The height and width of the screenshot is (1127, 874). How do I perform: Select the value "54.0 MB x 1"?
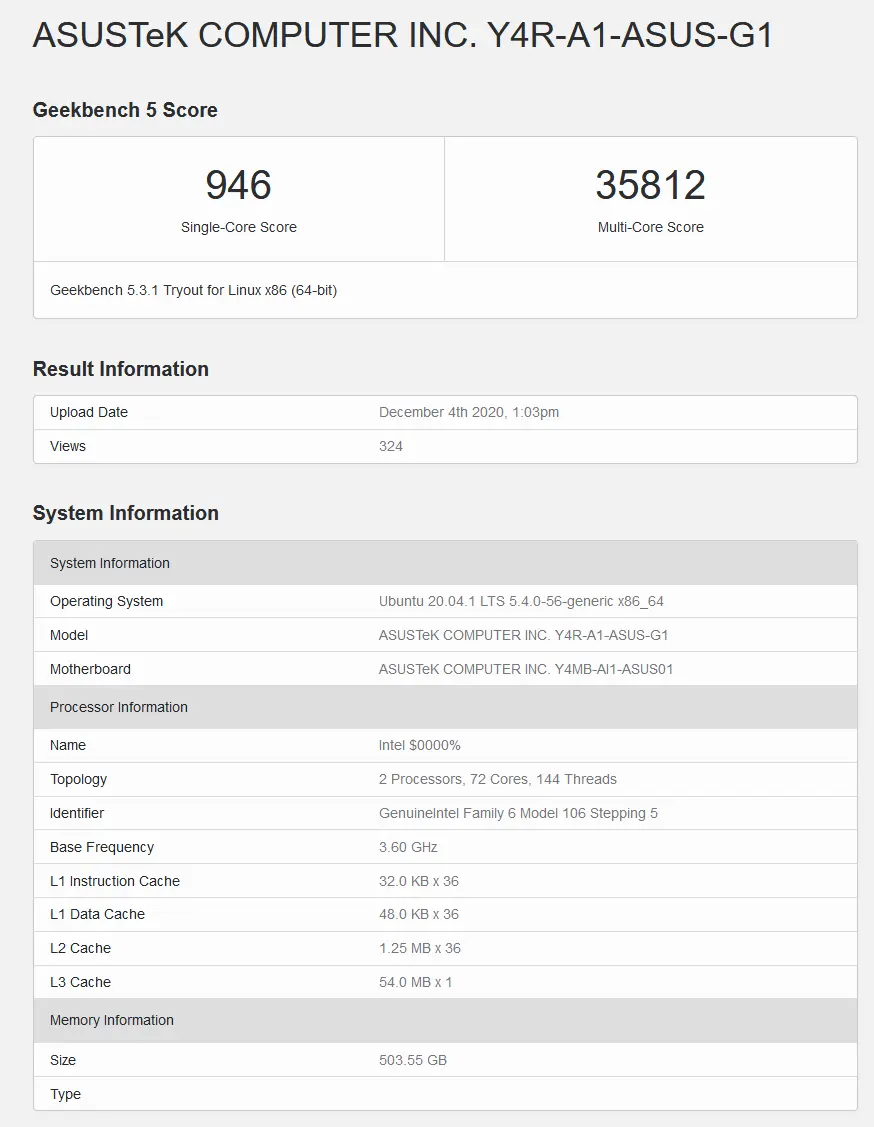(x=415, y=983)
